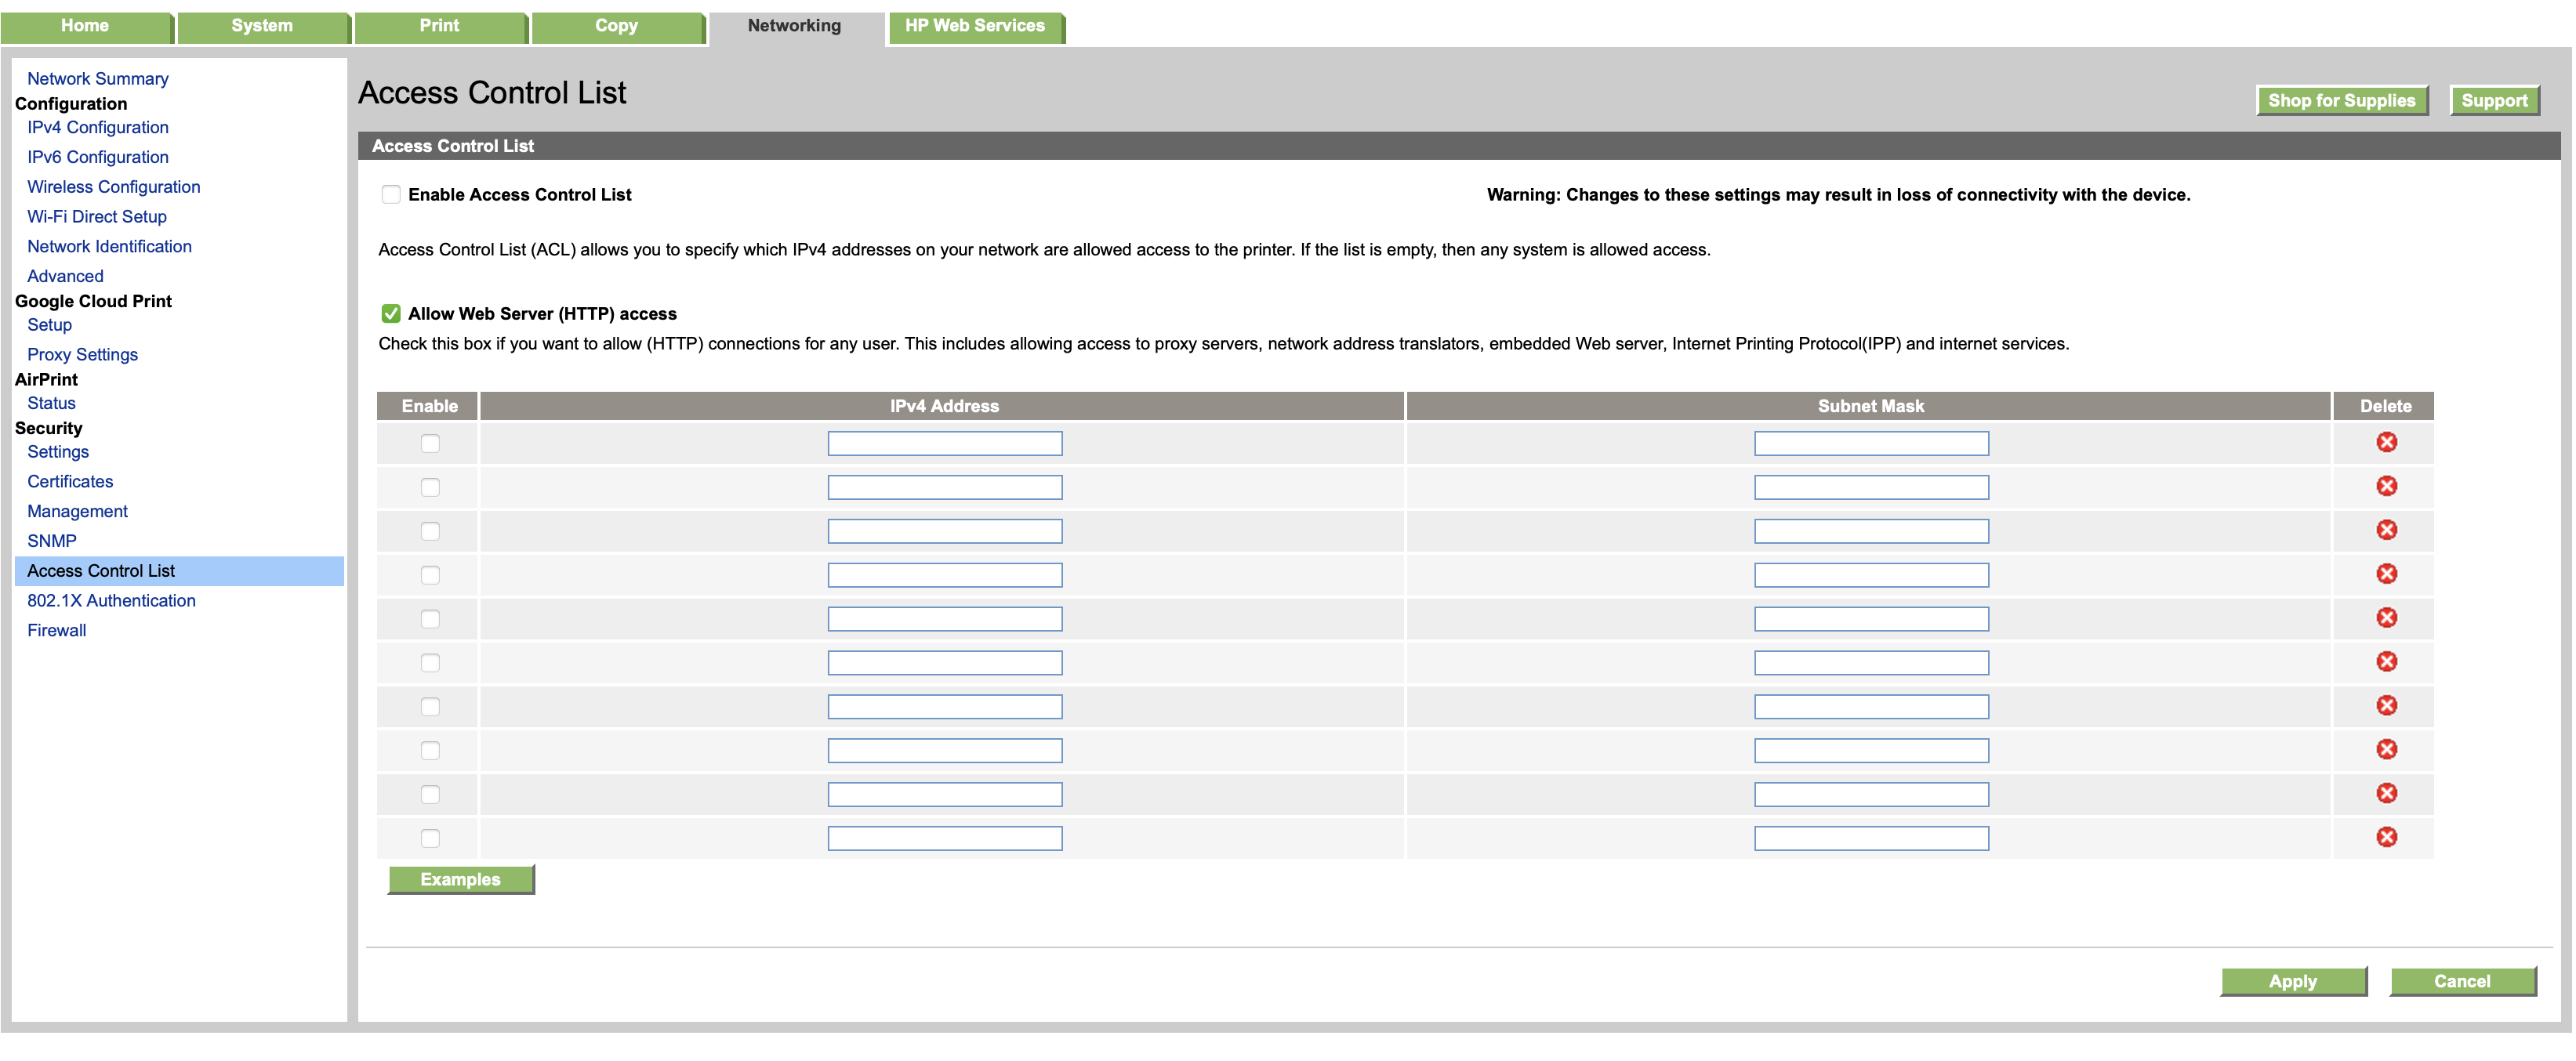2576x1061 pixels.
Task: Click the delete icon in the third ACL row
Action: tap(2386, 530)
